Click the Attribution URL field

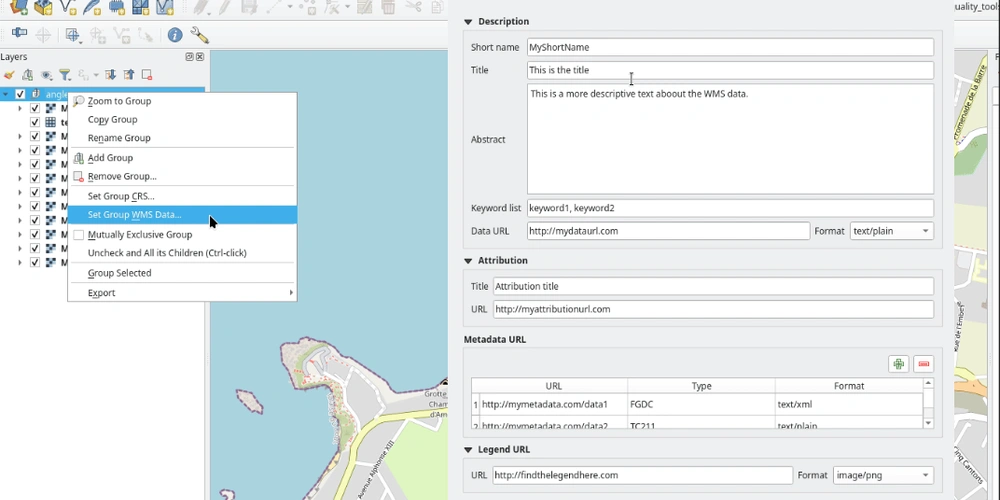point(713,309)
